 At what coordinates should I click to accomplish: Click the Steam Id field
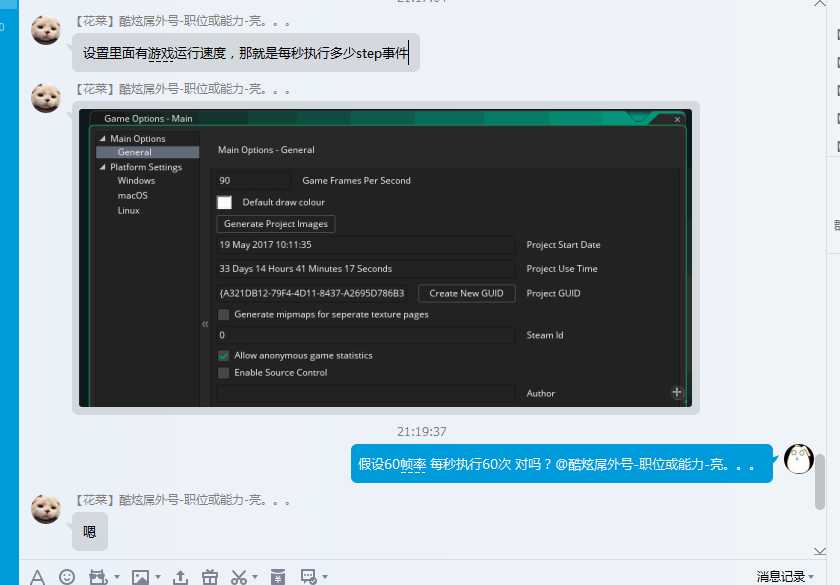coord(365,335)
